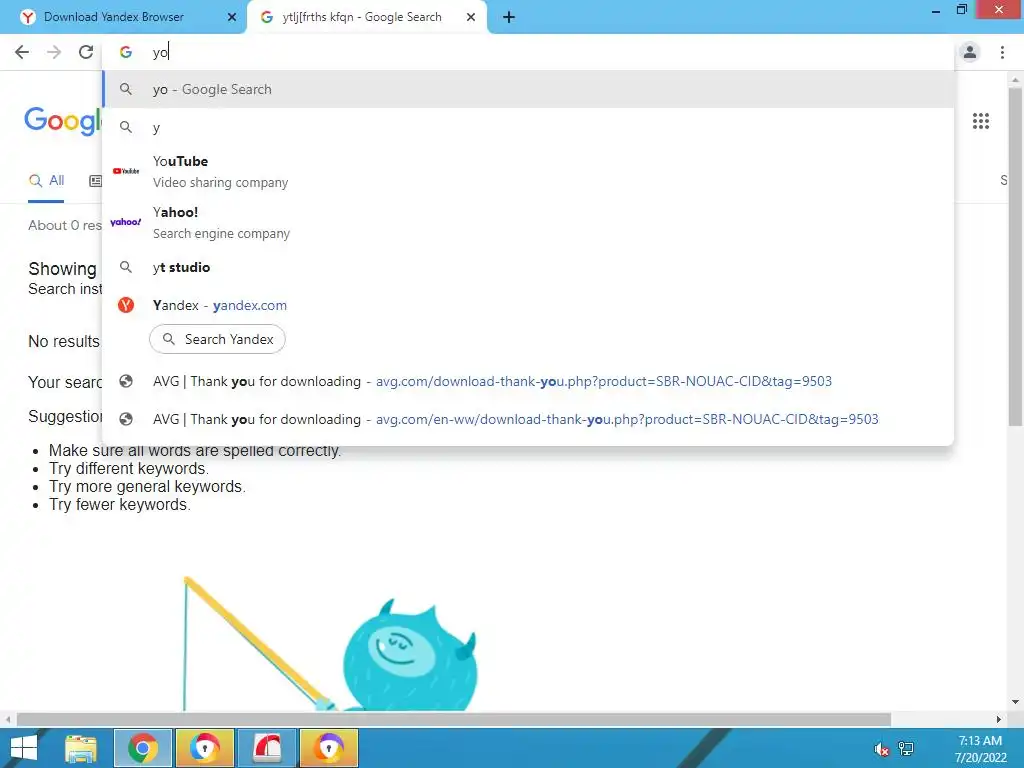Image resolution: width=1024 pixels, height=768 pixels.
Task: Click globe icon of en-ww AVG suggestion
Action: (126, 419)
